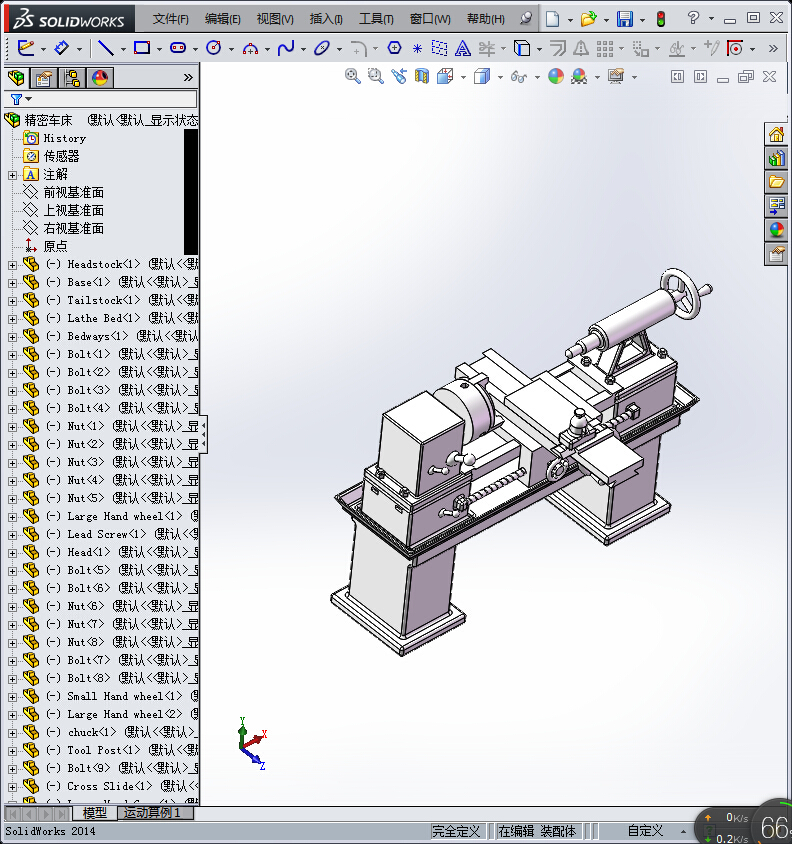Open the ConfigurationManager tab
The height and width of the screenshot is (844, 792).
click(x=72, y=78)
